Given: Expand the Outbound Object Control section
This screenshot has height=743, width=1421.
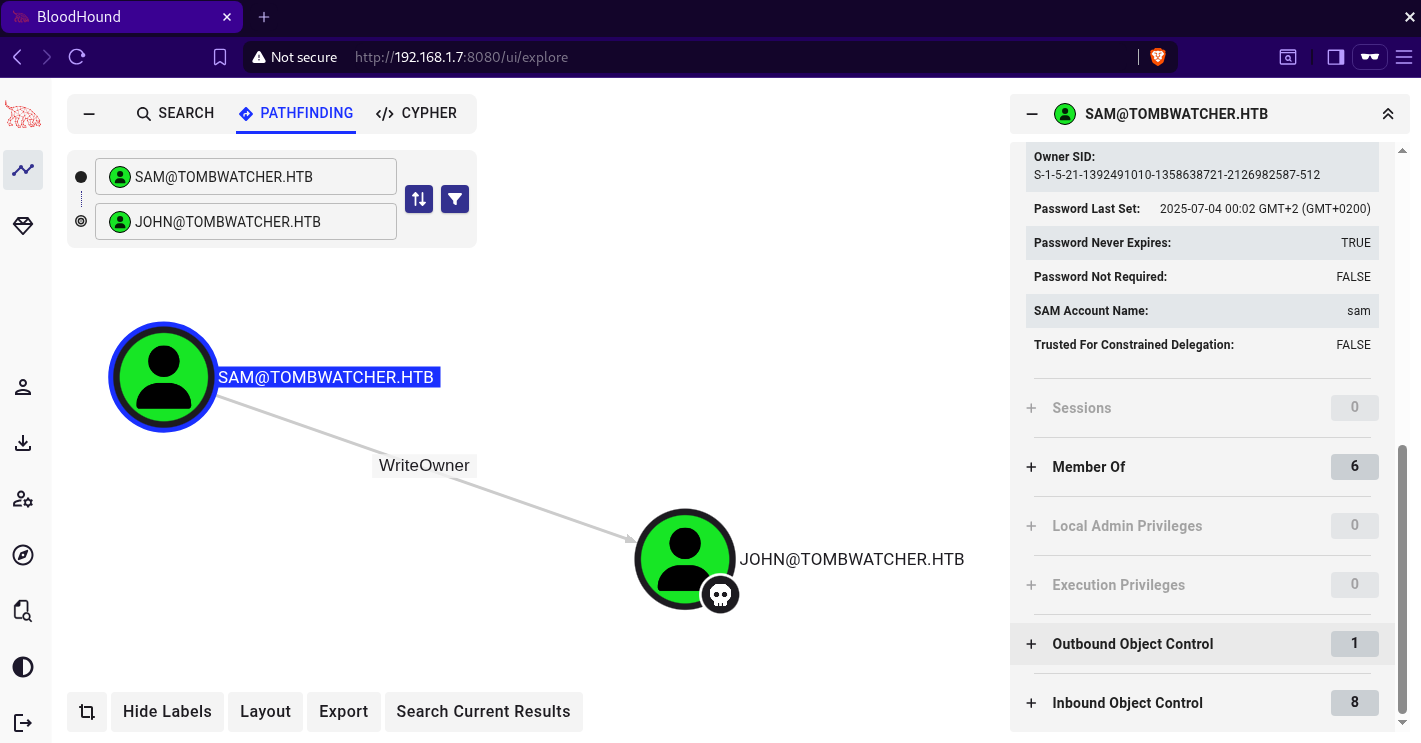Looking at the screenshot, I should point(1132,644).
